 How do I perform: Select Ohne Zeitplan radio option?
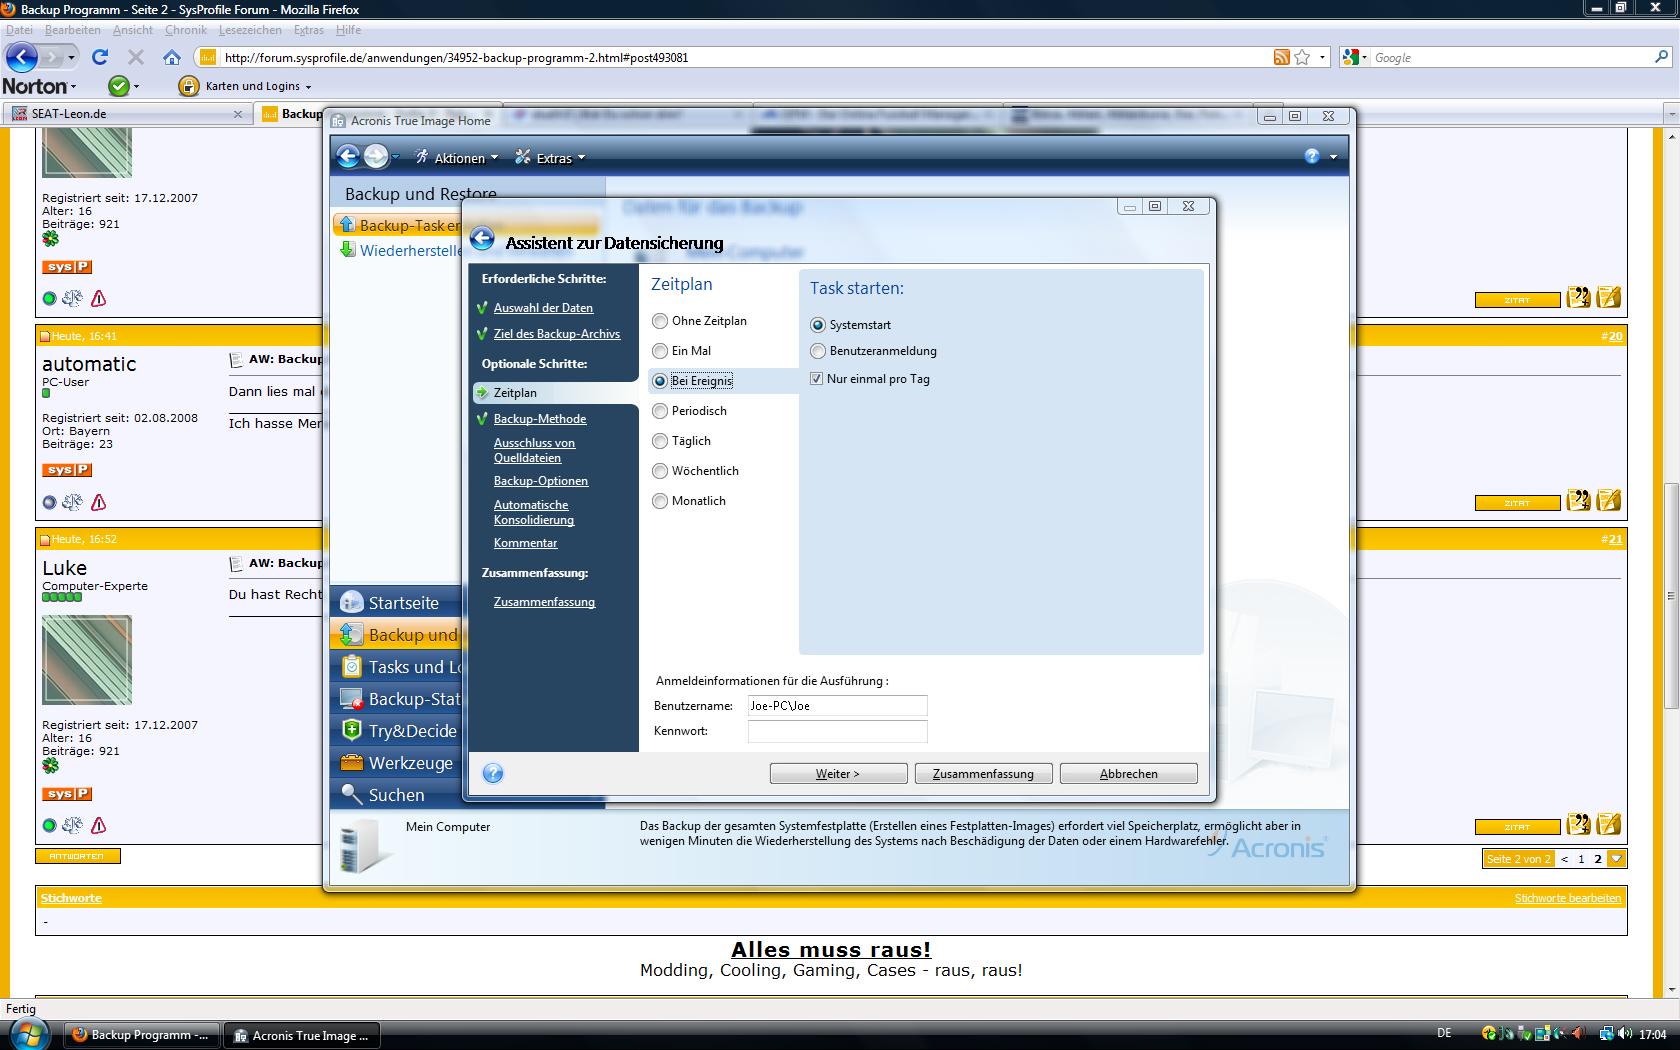click(x=660, y=321)
